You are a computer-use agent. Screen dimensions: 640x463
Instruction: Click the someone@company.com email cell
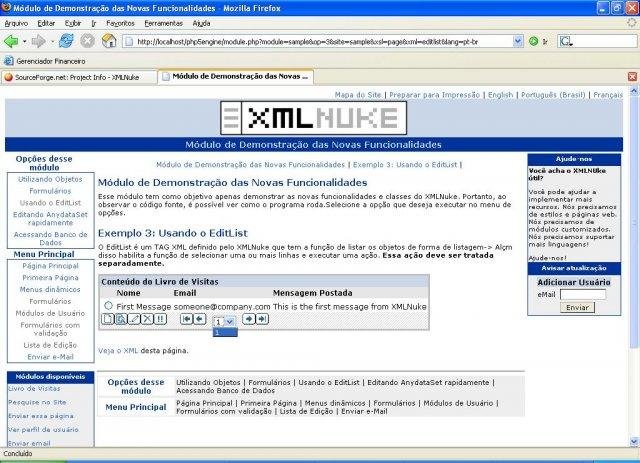pyautogui.click(x=222, y=306)
